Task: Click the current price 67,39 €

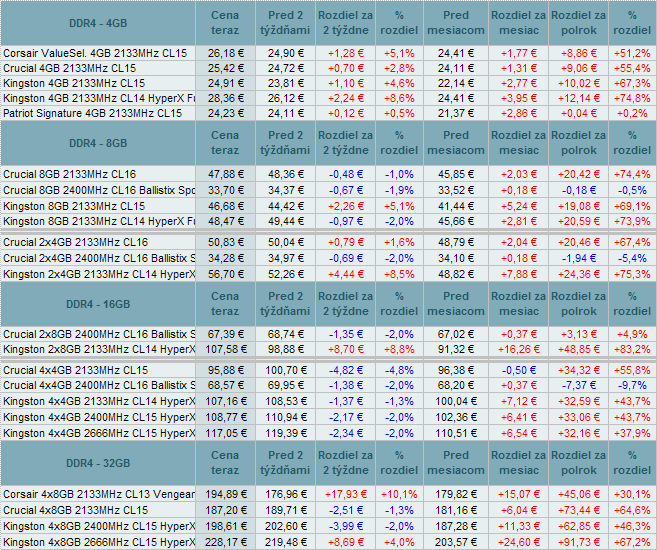Action: [x=226, y=334]
